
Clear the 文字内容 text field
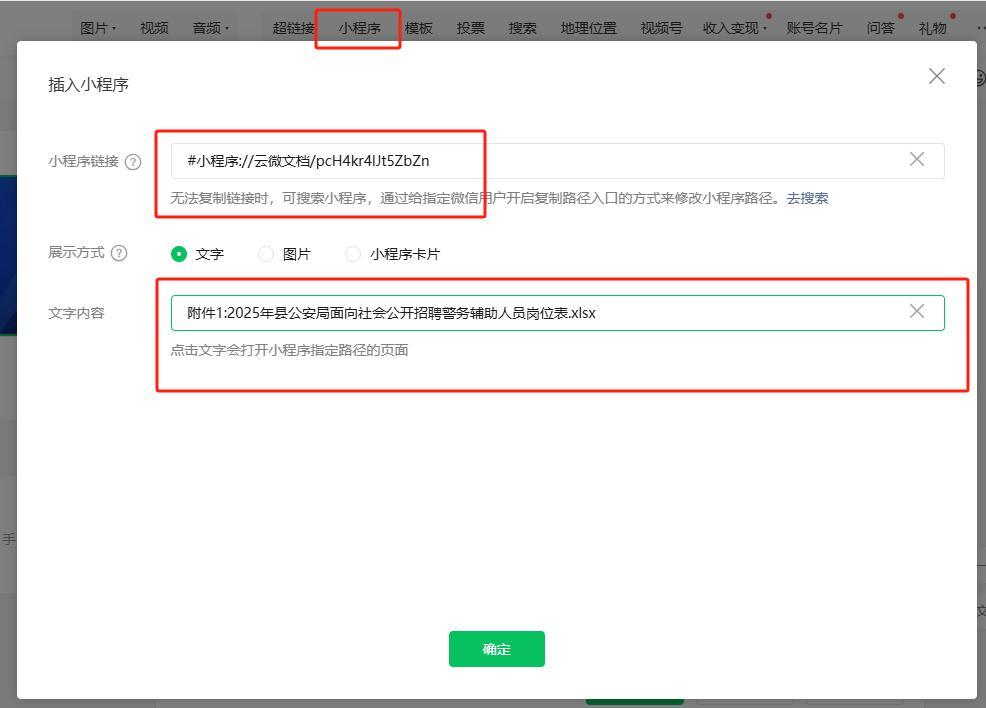[x=917, y=312]
